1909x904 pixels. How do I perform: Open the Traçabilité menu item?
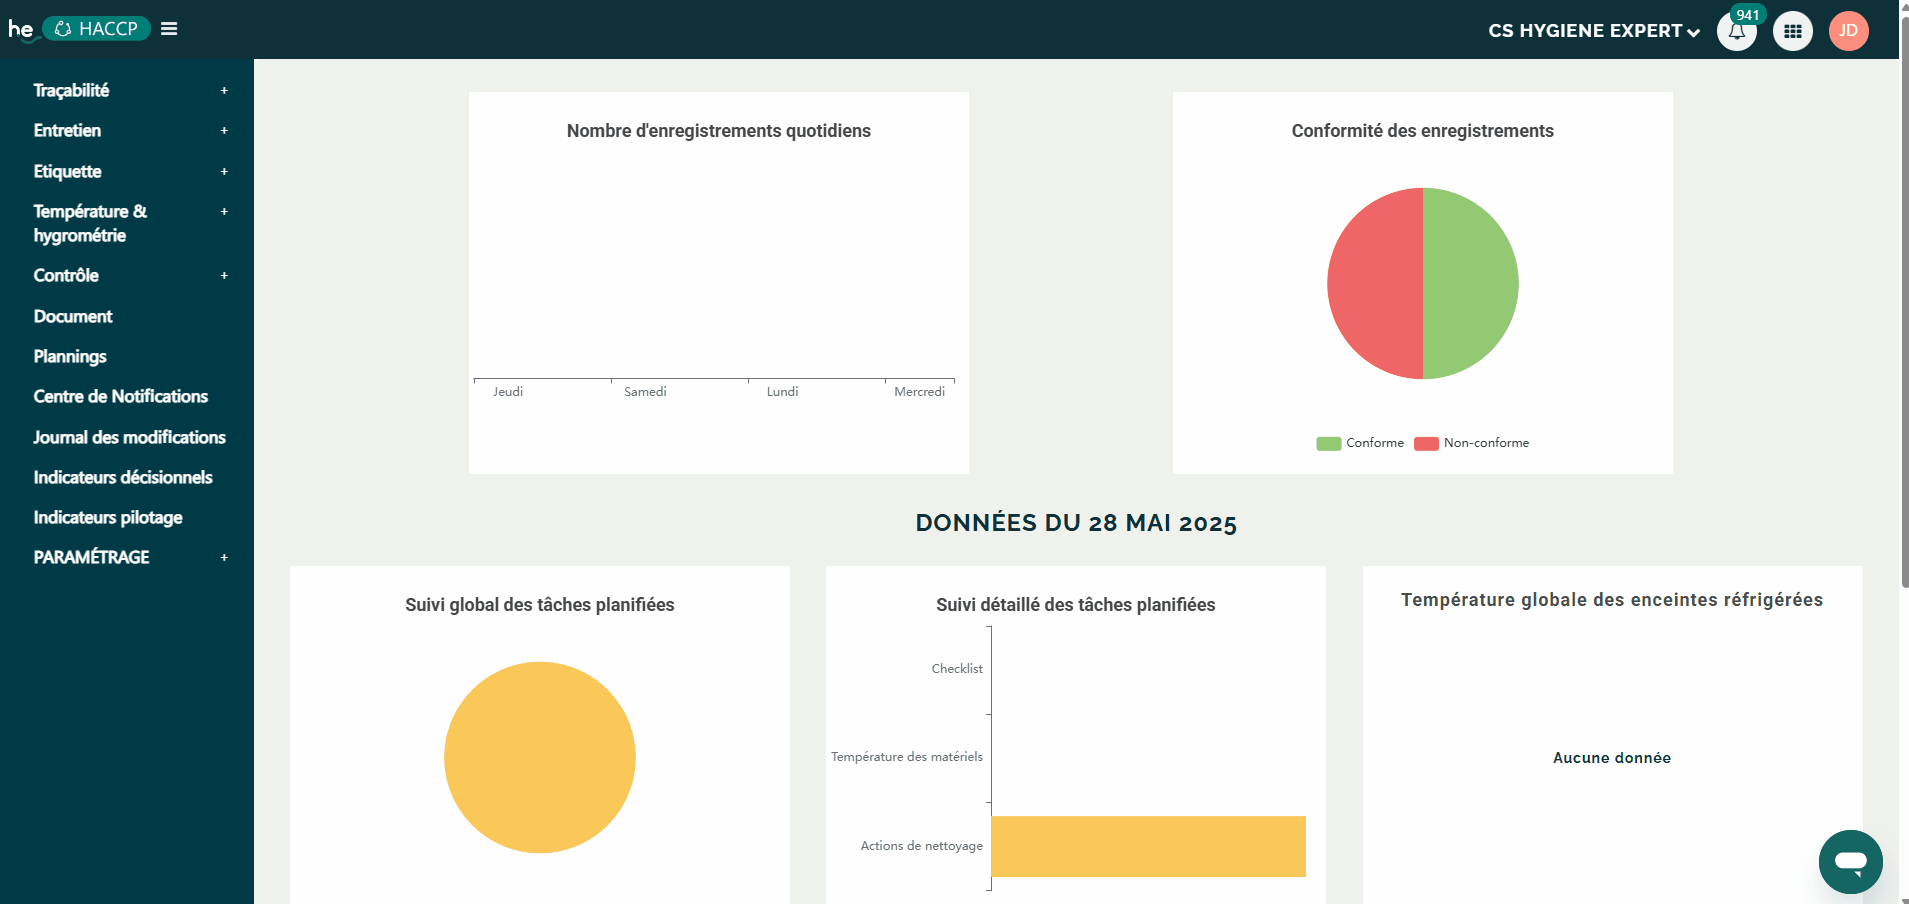(71, 90)
